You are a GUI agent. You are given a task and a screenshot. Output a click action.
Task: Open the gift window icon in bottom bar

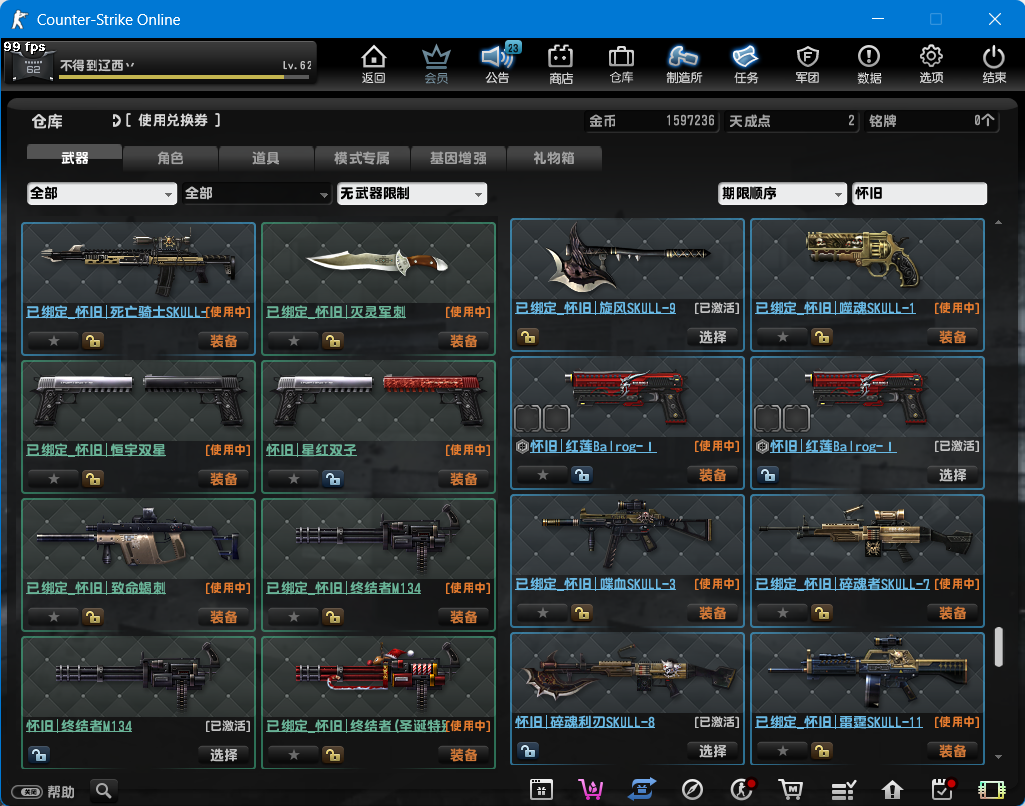pos(541,790)
